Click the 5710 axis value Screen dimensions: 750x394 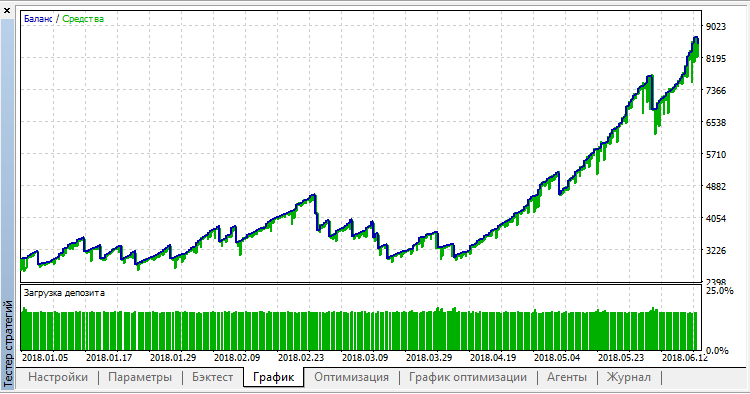coord(716,155)
